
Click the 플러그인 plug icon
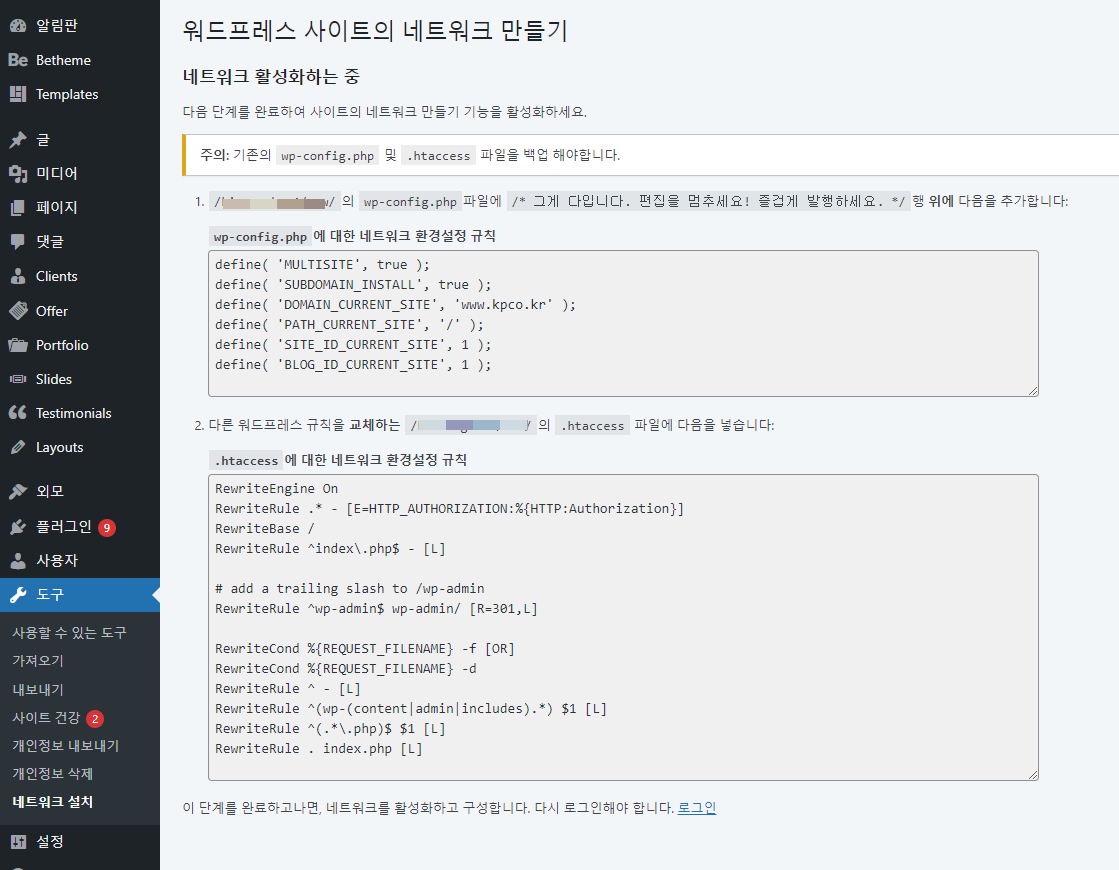[18, 527]
